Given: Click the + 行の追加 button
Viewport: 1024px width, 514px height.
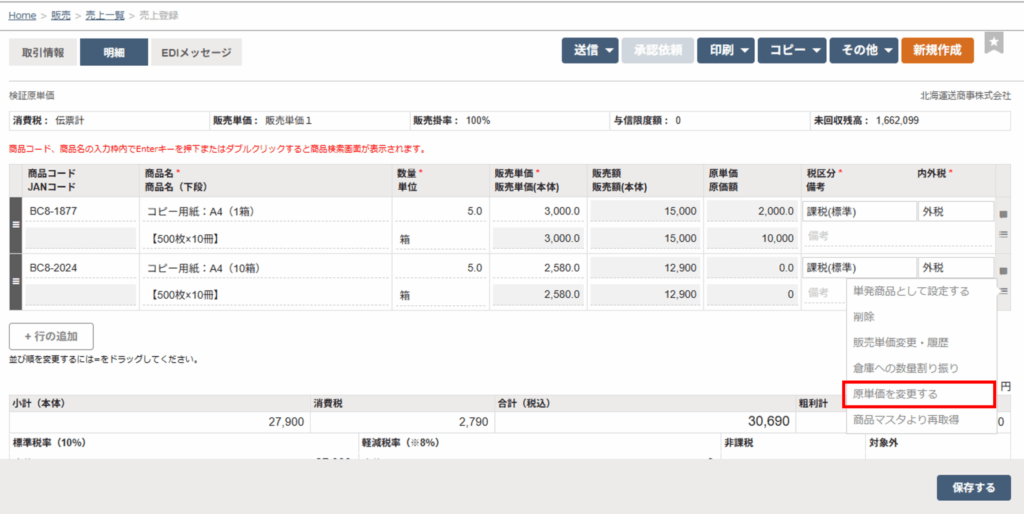Looking at the screenshot, I should click(51, 335).
